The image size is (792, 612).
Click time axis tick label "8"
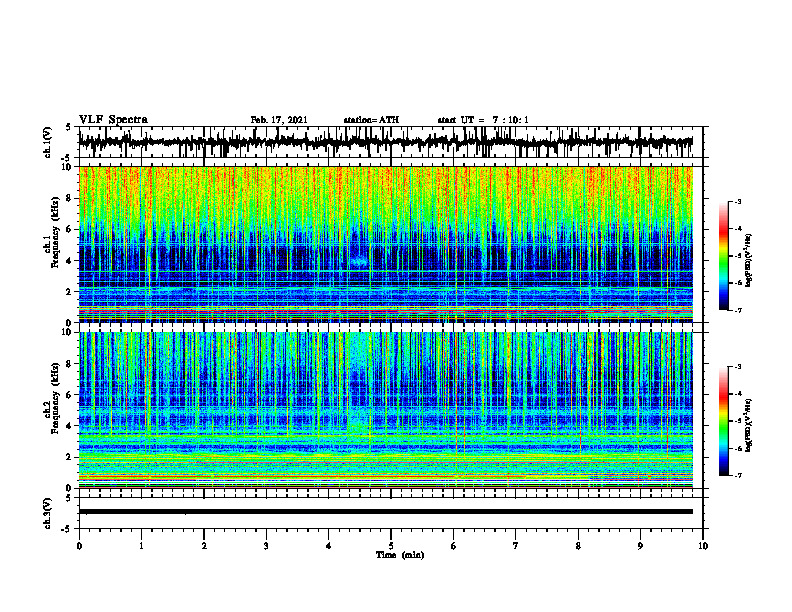pyautogui.click(x=578, y=546)
